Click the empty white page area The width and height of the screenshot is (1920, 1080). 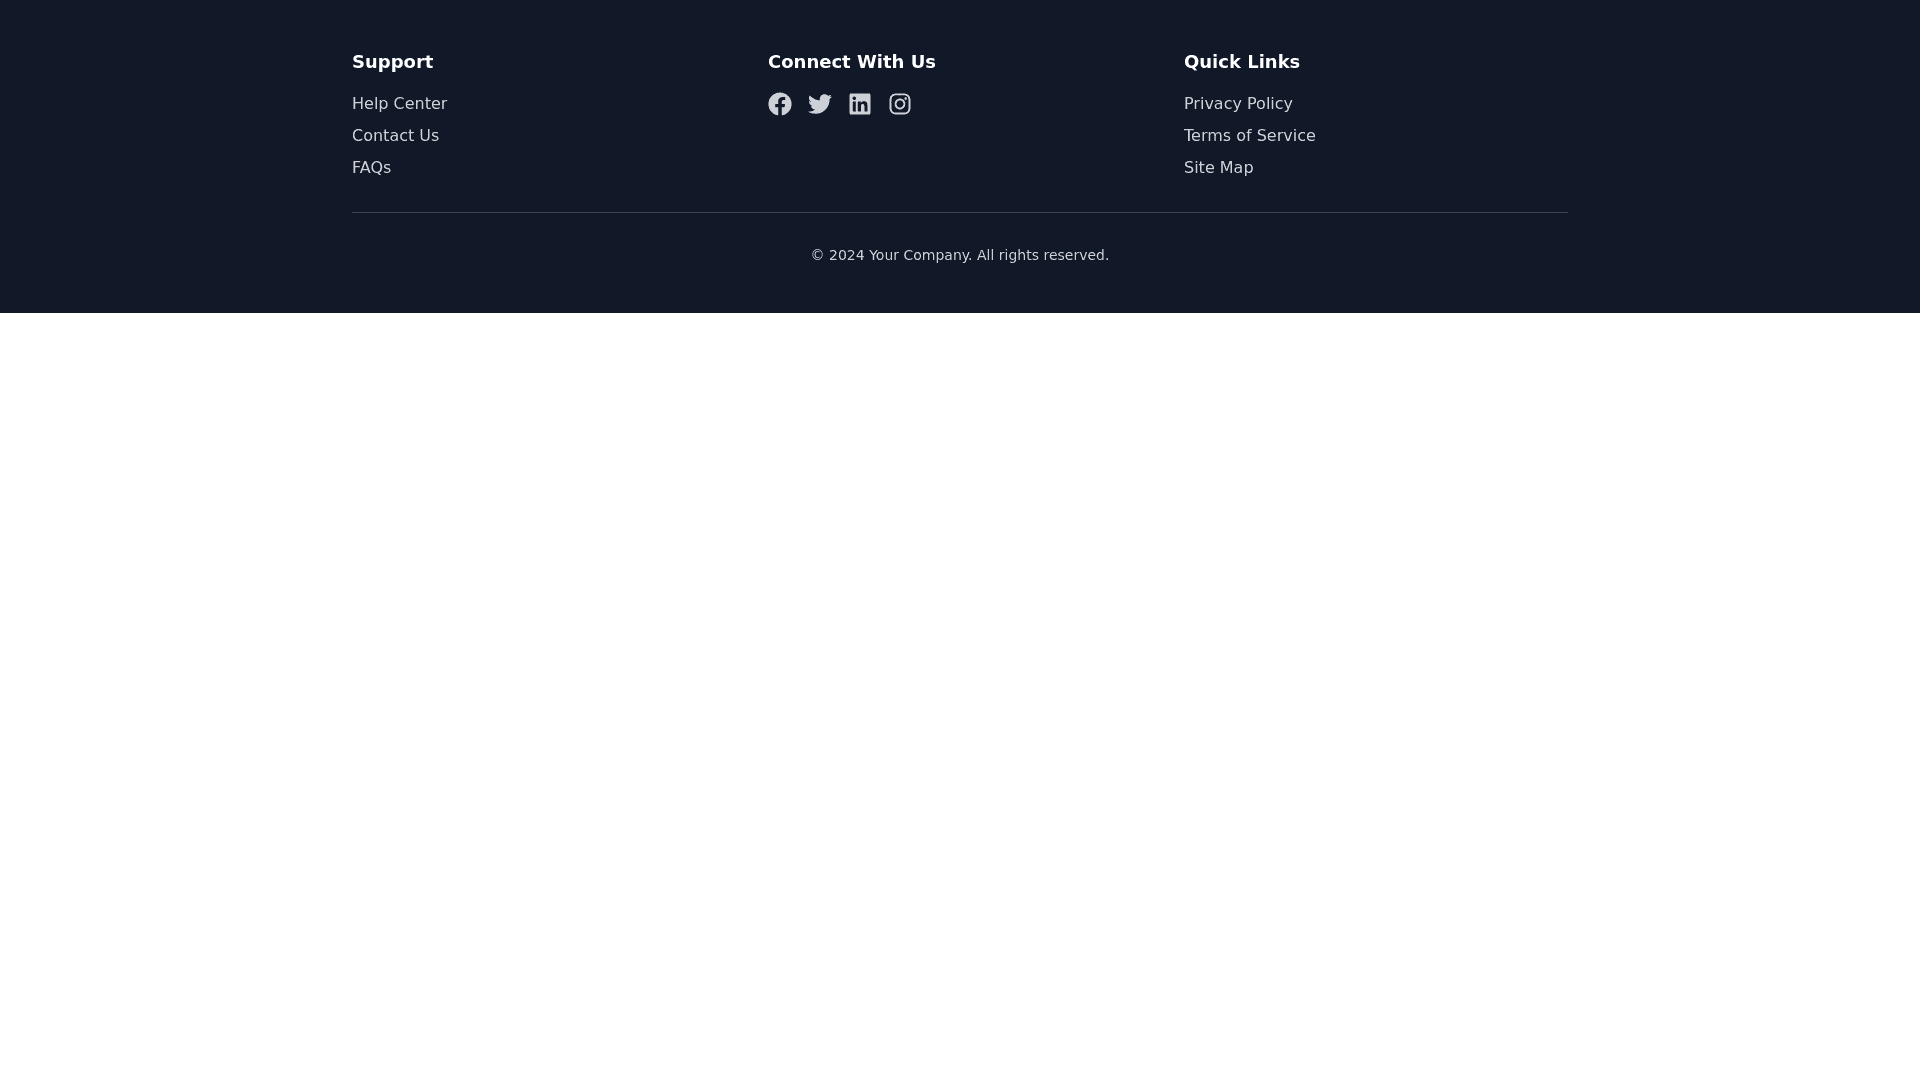(960, 690)
